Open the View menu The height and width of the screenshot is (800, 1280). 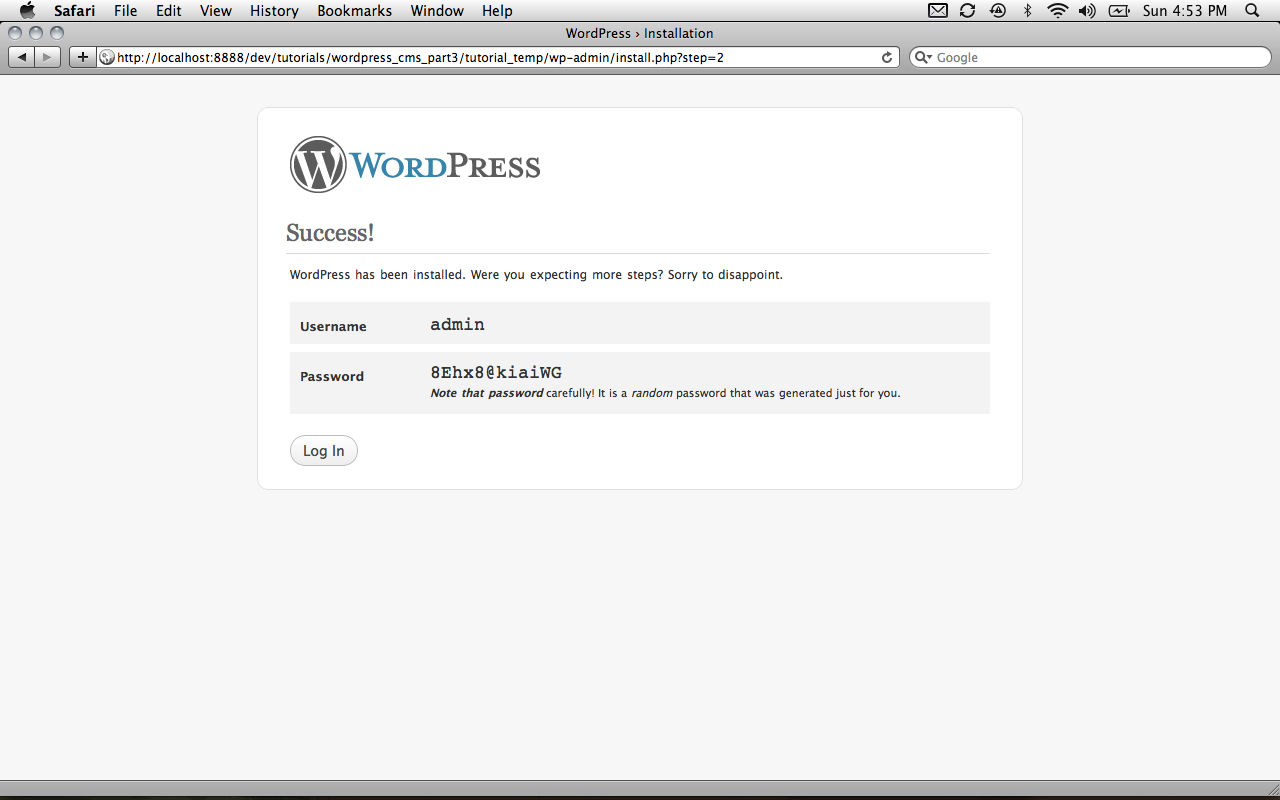[x=215, y=11]
